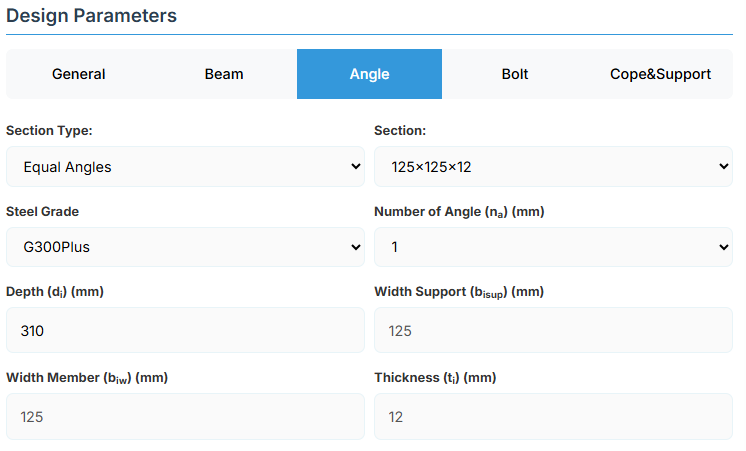746x451 pixels.
Task: Open the Section dropdown showing 125×125×12
Action: coord(553,167)
